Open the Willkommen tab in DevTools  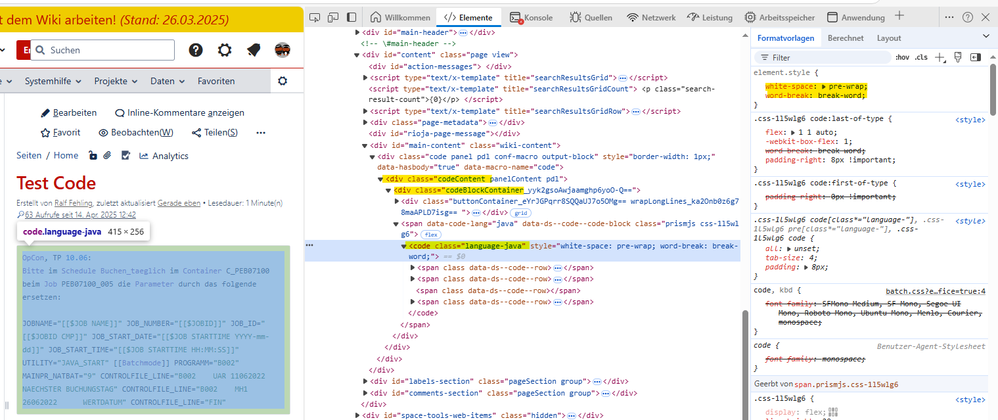(400, 17)
